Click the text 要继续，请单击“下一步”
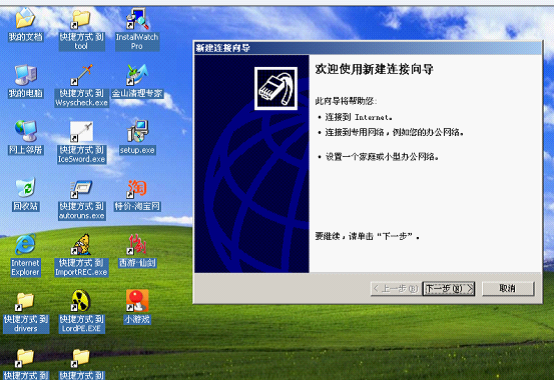This screenshot has width=554, height=380. [x=367, y=236]
